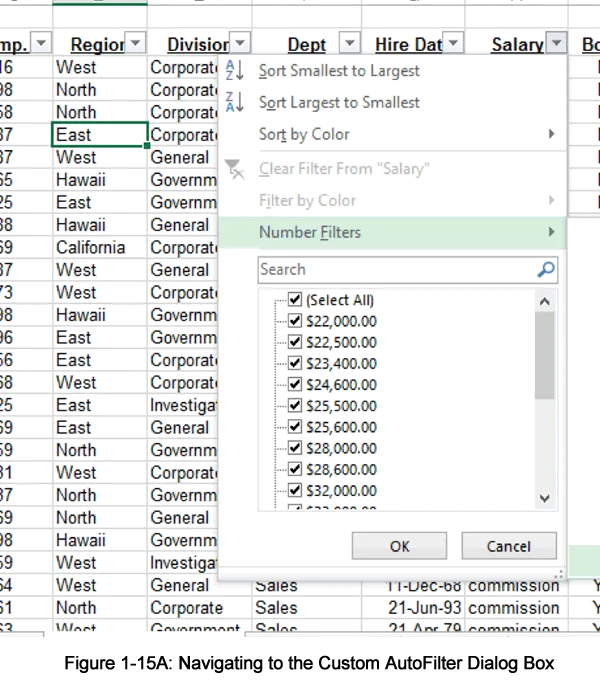The image size is (600, 690).
Task: Click the Sort A to Z ascending icon
Action: click(234, 71)
